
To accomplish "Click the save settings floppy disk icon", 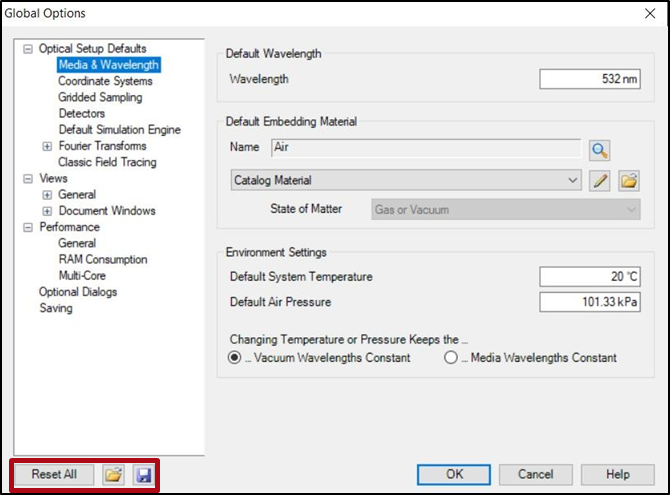I will [x=143, y=474].
